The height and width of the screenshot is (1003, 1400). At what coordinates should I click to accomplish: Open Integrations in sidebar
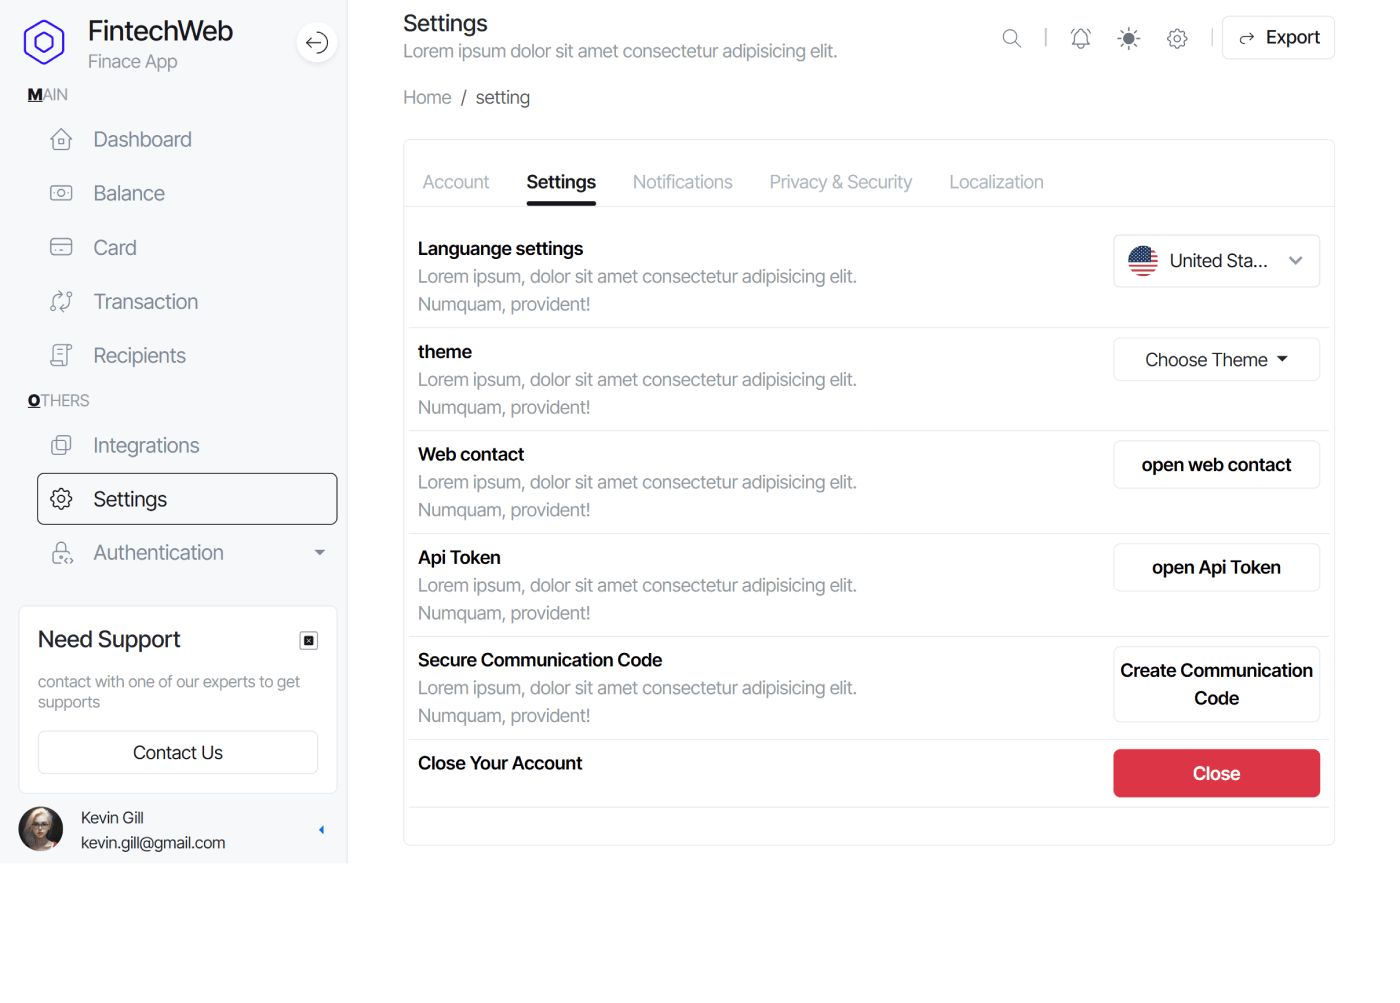click(187, 445)
